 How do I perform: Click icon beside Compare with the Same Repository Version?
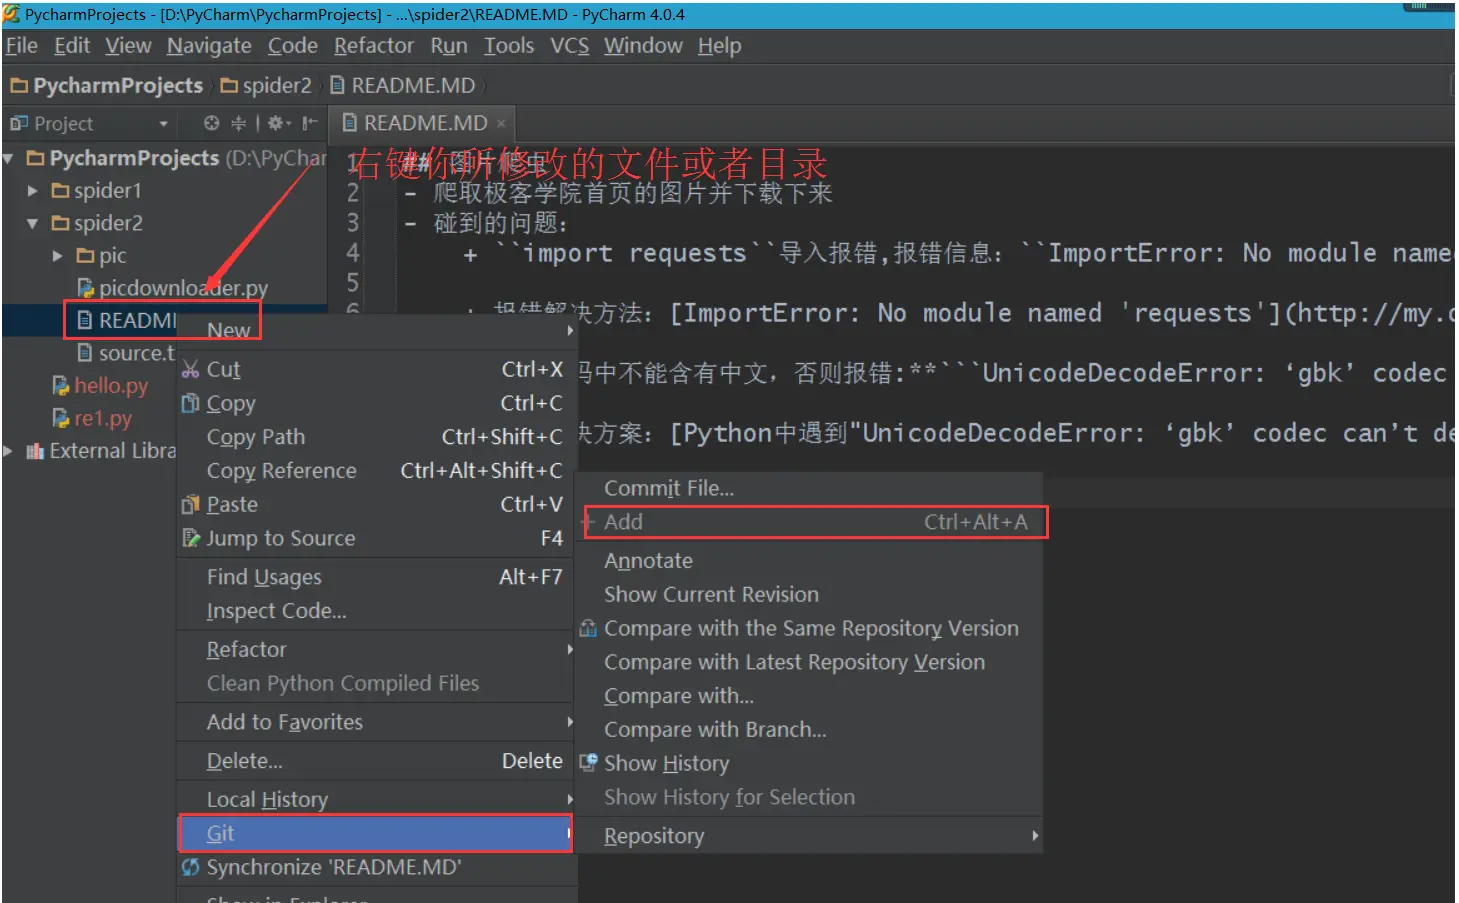[x=589, y=628]
